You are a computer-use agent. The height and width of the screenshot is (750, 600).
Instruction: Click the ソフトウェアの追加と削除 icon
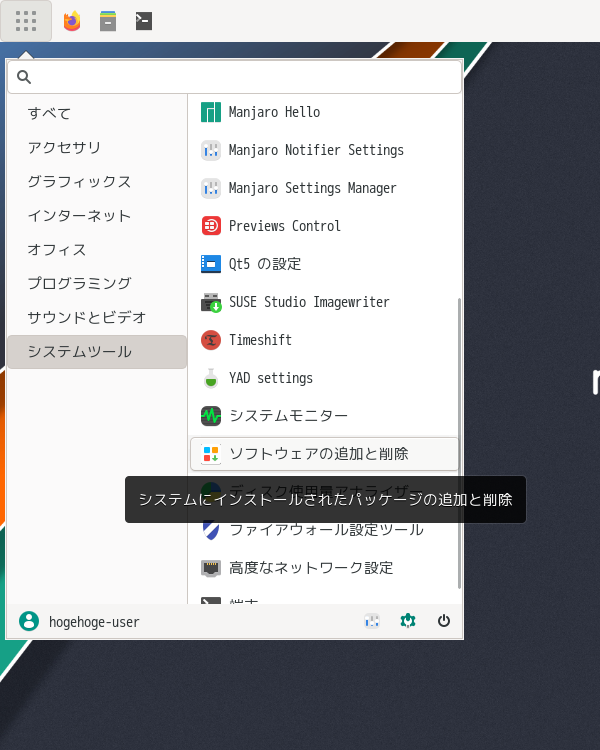tap(211, 454)
